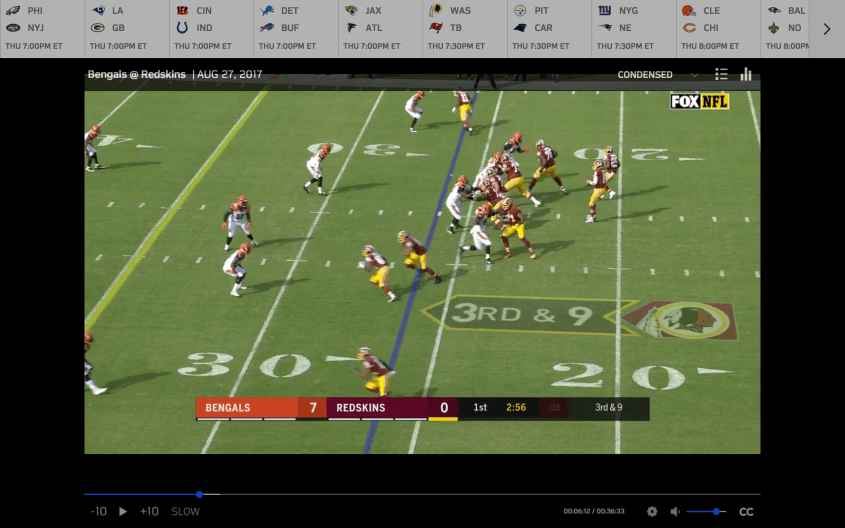Toggle closed captions with CC
Image resolution: width=845 pixels, height=528 pixels.
(x=746, y=511)
